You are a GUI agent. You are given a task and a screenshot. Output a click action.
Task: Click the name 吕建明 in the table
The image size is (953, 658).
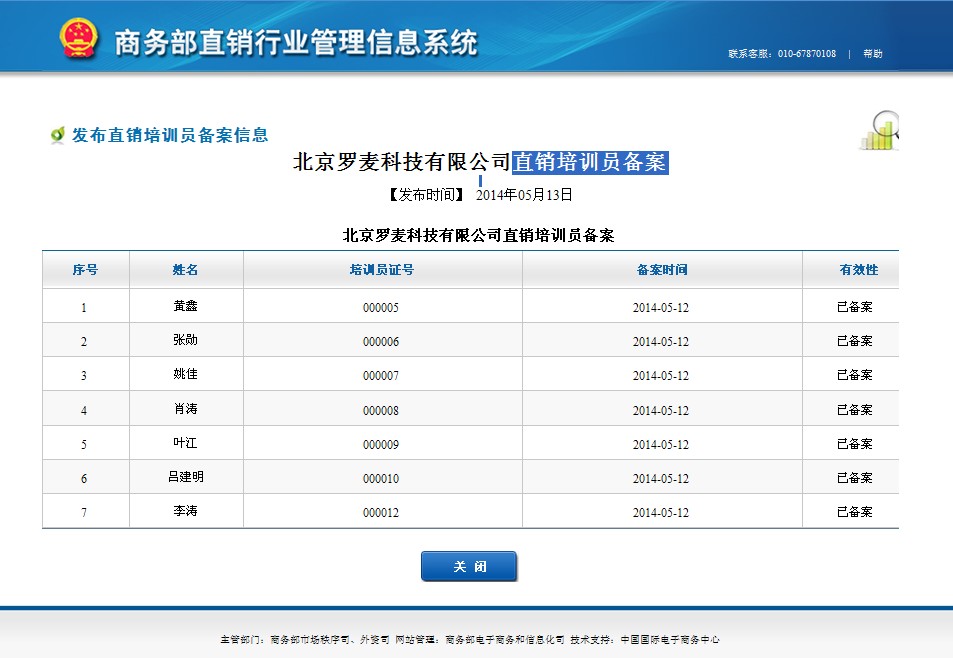pyautogui.click(x=185, y=477)
